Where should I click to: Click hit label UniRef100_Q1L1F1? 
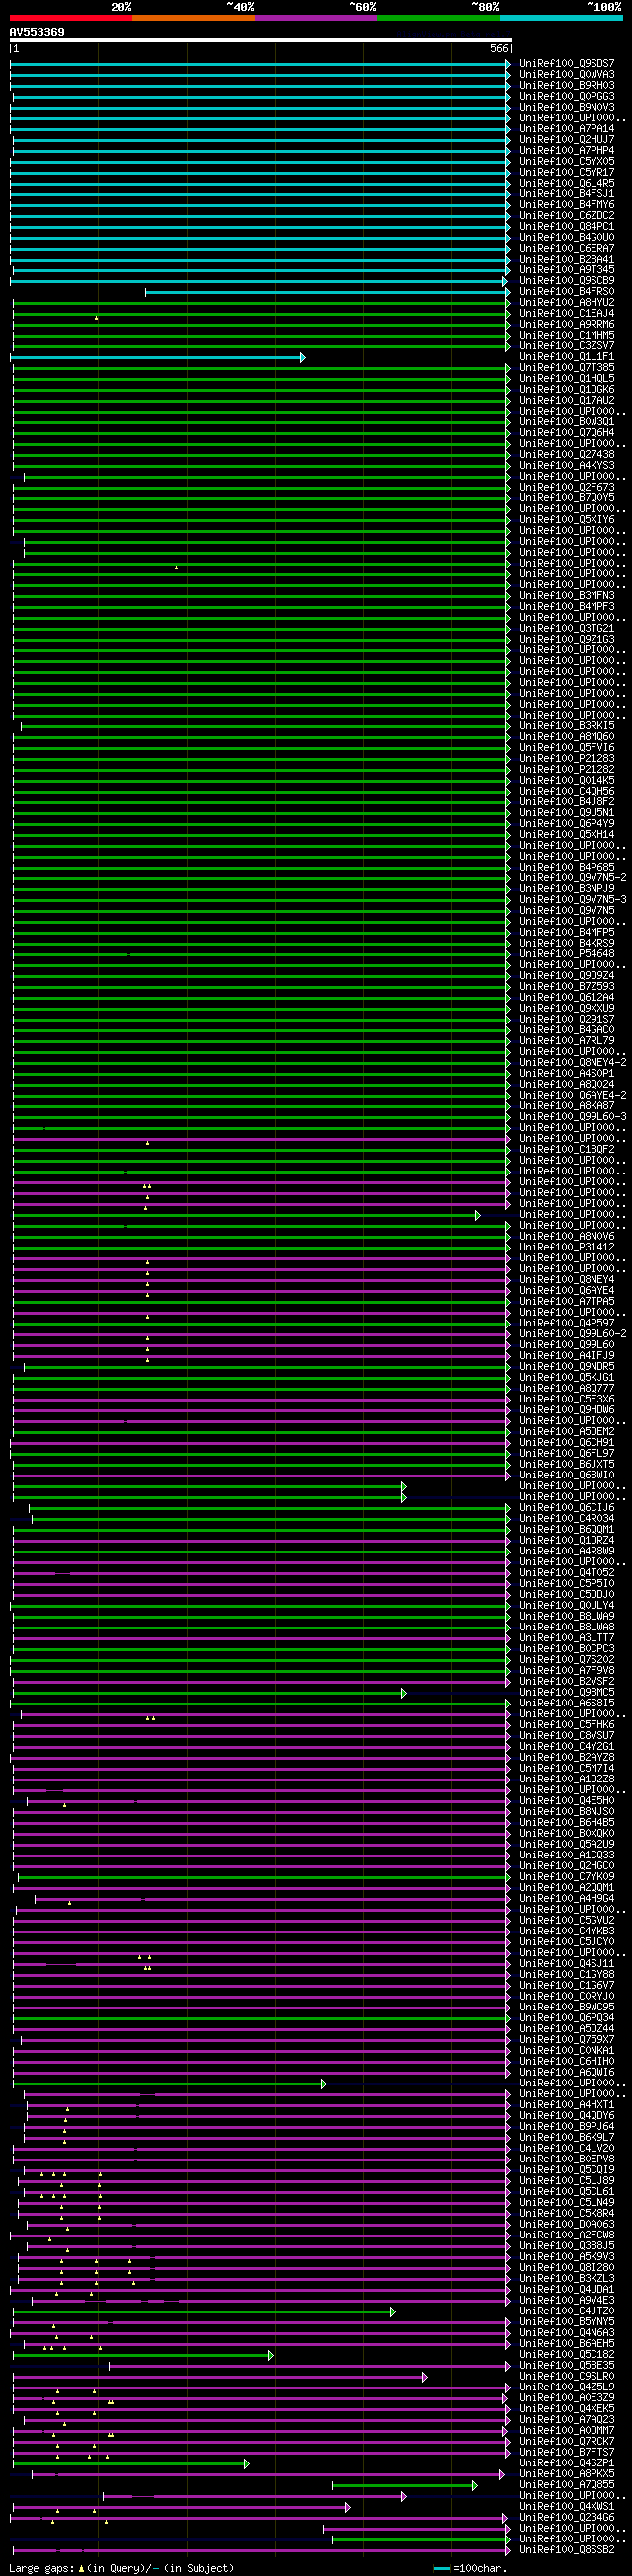point(567,357)
